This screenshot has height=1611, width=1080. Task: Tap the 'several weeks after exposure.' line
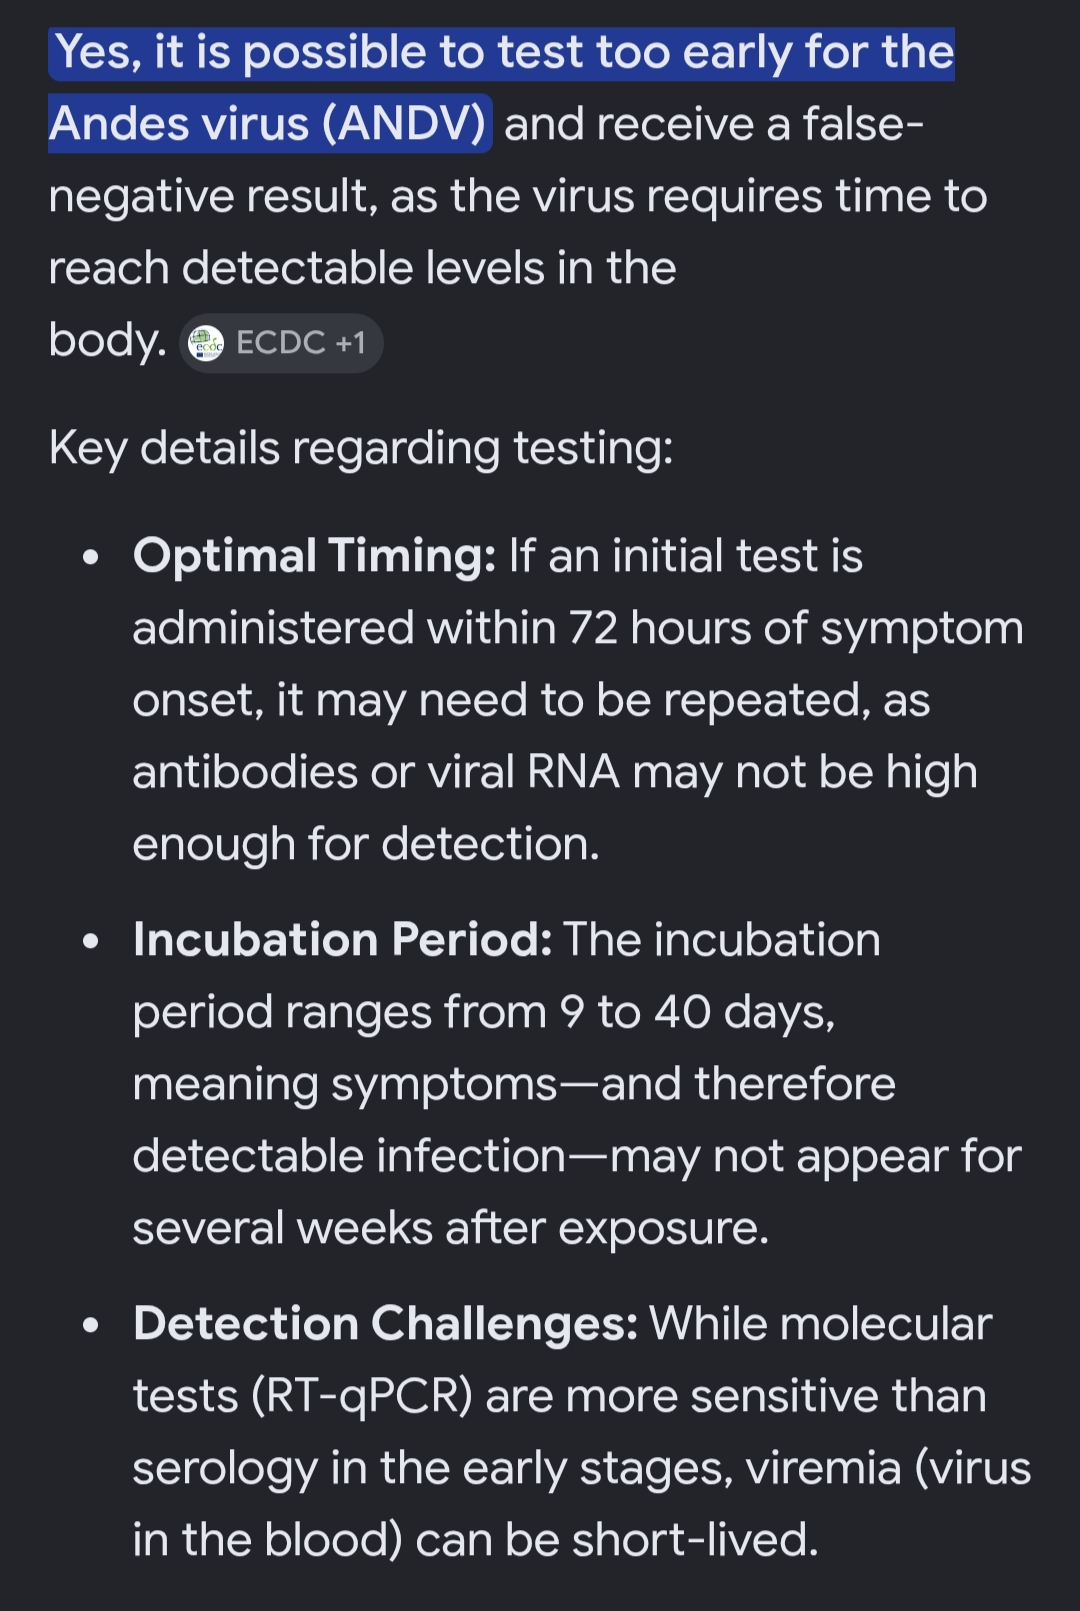tap(451, 1228)
